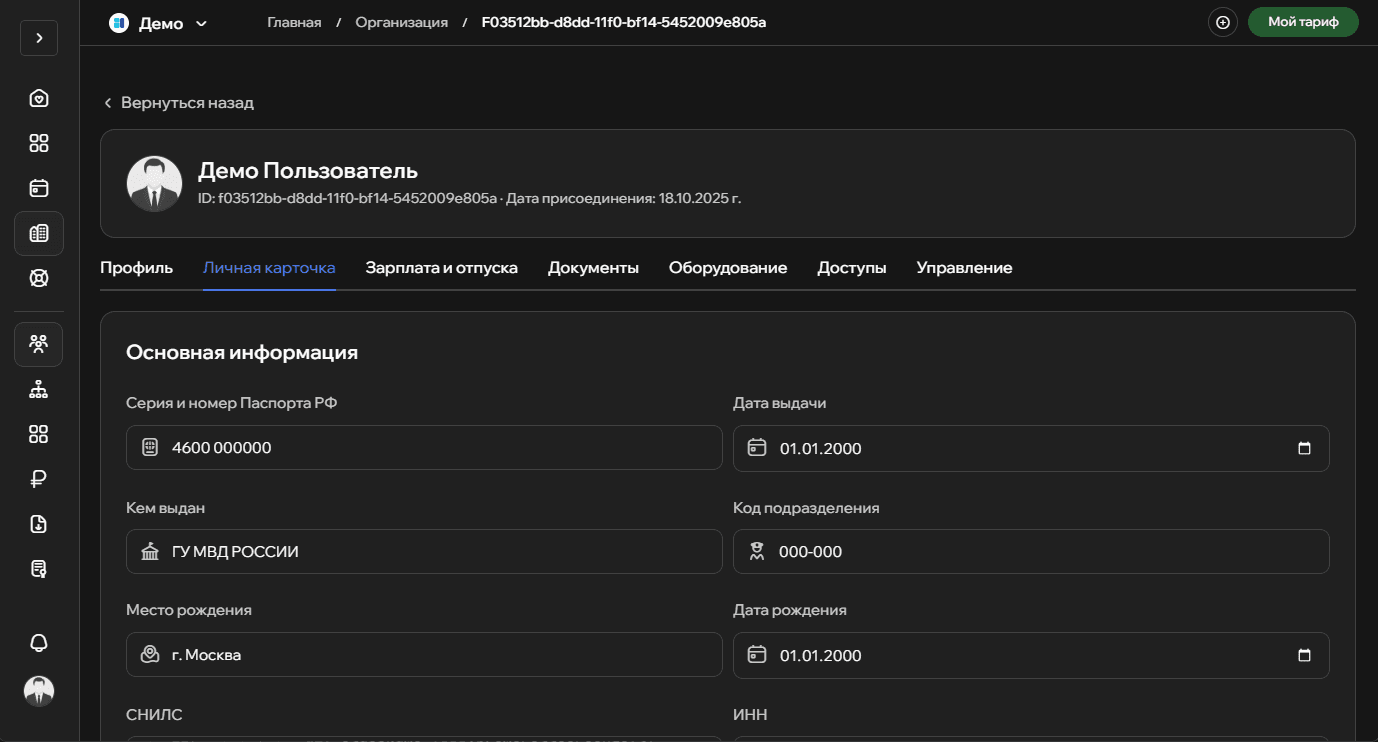The width and height of the screenshot is (1378, 742).
Task: Switch to the Доступы tab
Action: (x=852, y=268)
